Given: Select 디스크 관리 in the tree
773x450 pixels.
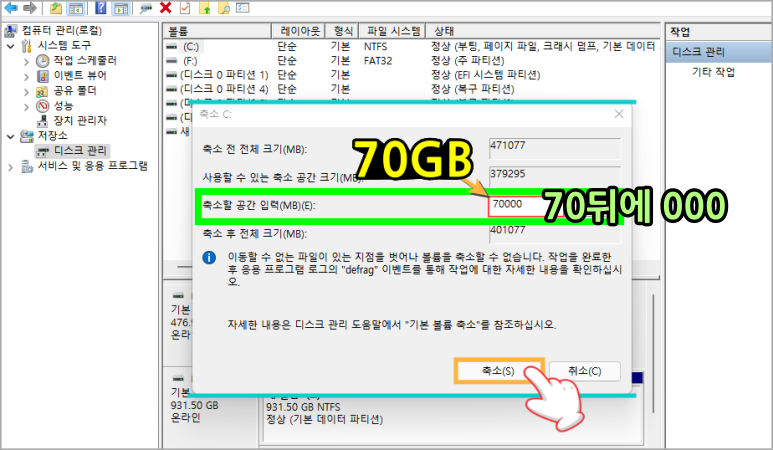Looking at the screenshot, I should (x=80, y=151).
